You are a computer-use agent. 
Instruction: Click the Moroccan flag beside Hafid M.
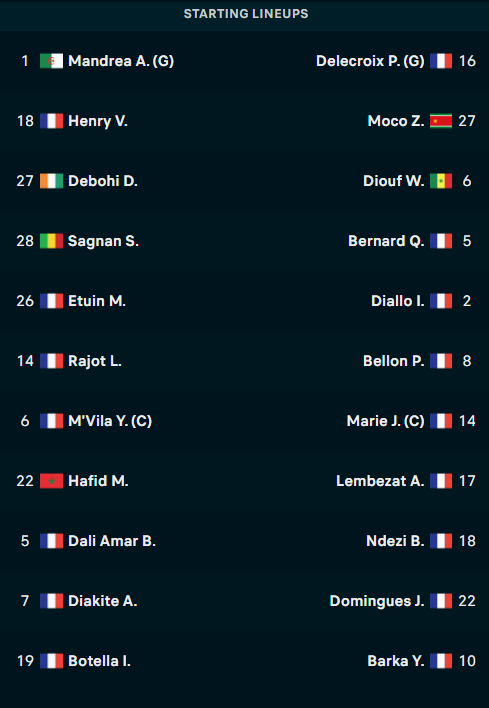51,481
